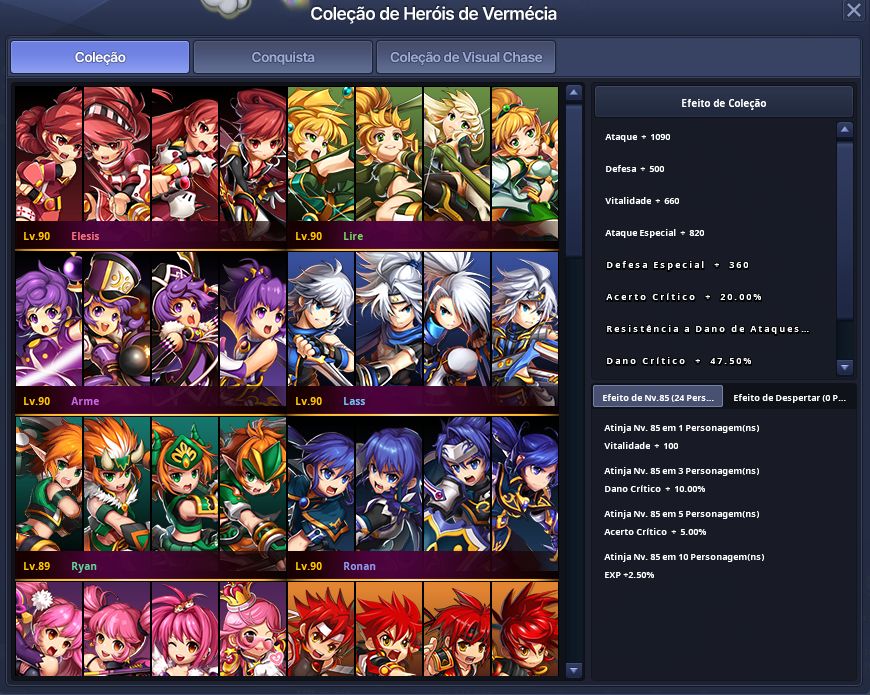Select Lire fourth job portrait

tap(524, 154)
